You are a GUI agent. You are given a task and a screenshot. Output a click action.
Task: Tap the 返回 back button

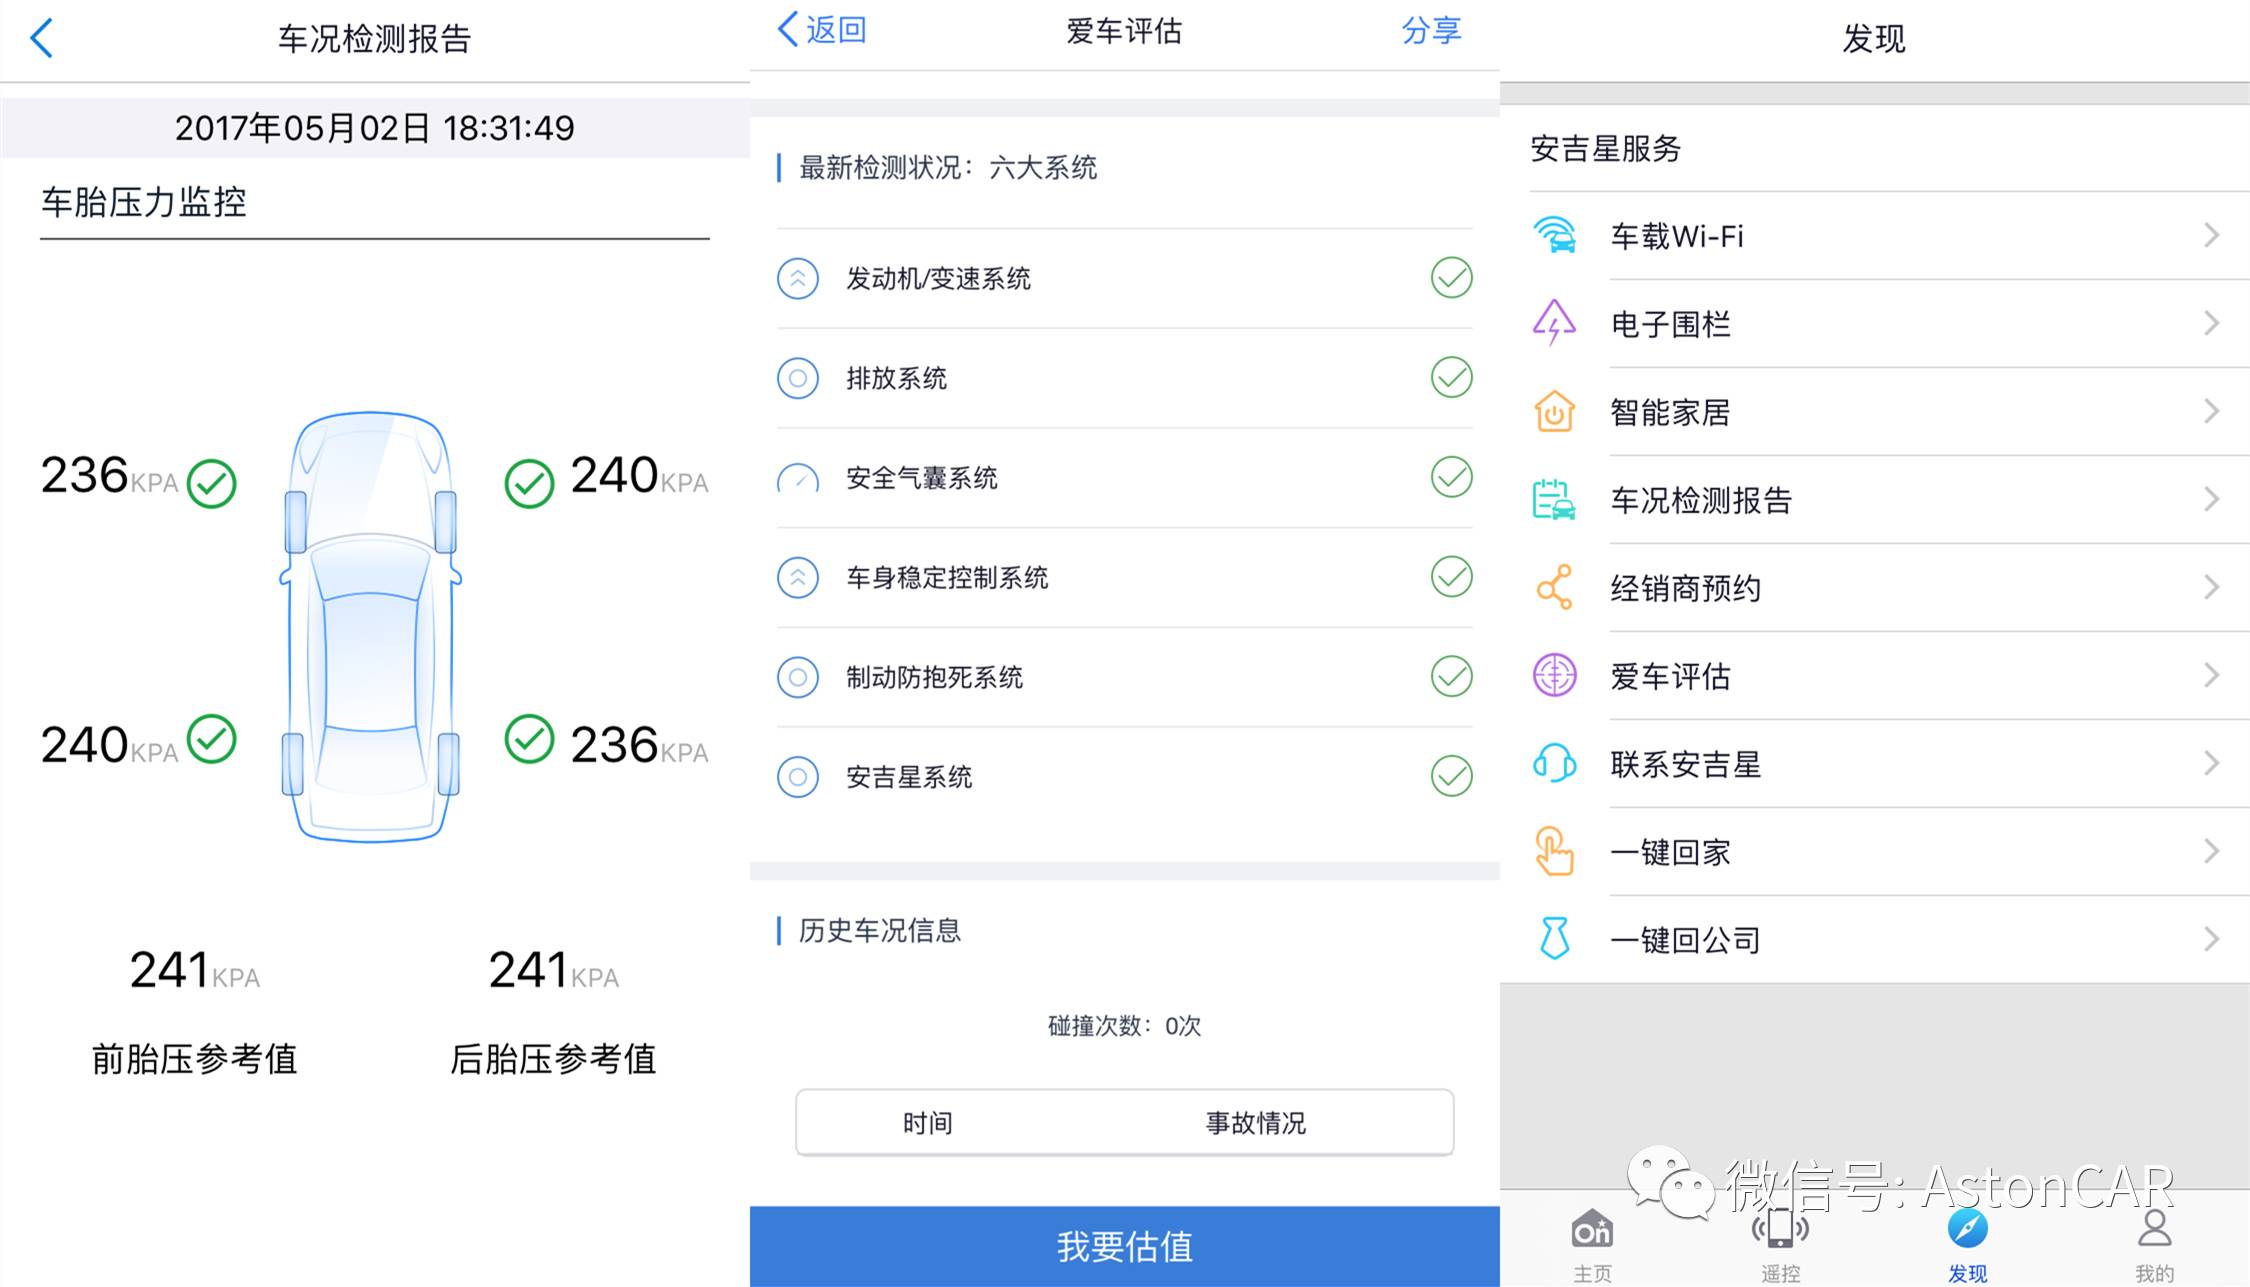click(x=822, y=30)
